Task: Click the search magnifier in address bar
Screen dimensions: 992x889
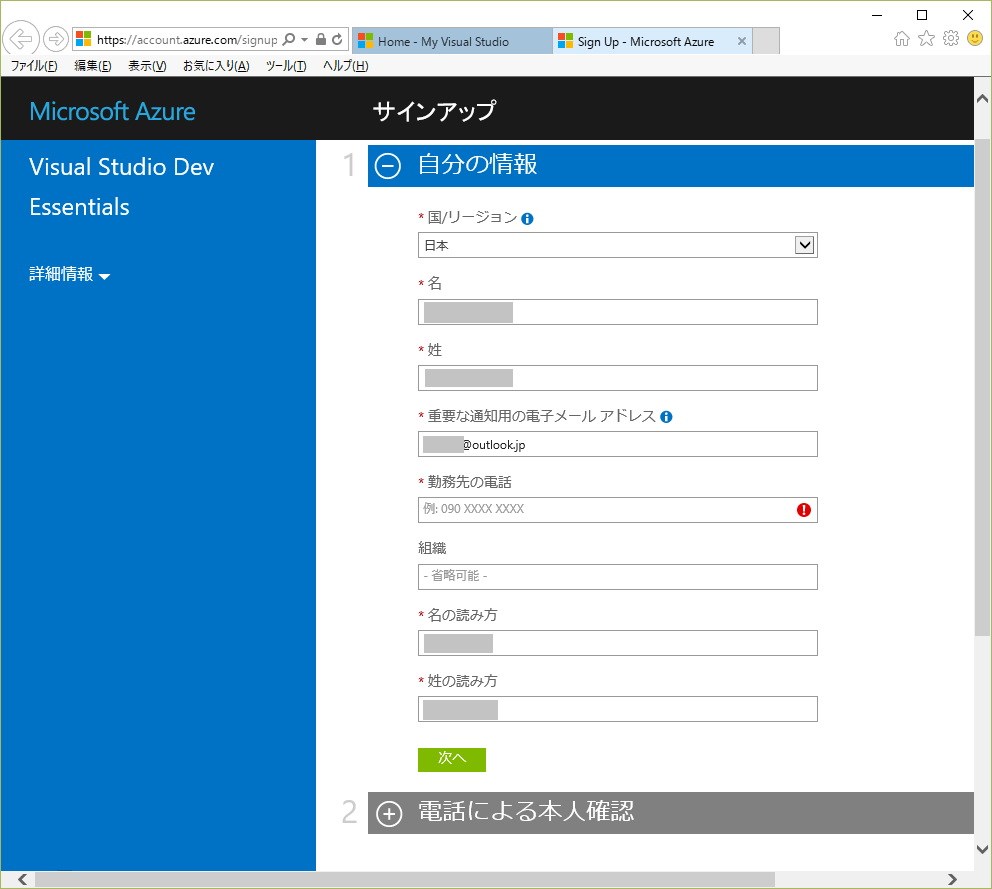Action: (289, 39)
